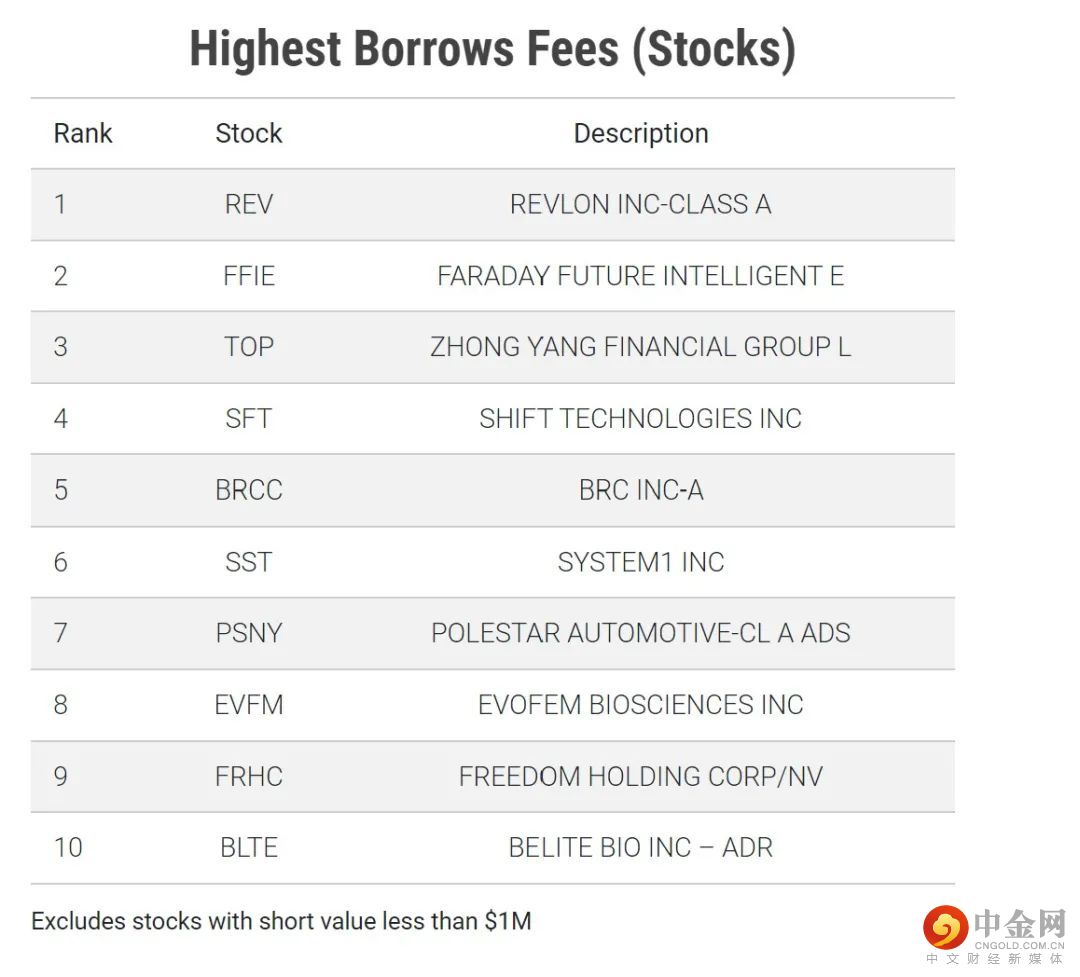Click the SST ticker symbol
Image resolution: width=1080 pixels, height=977 pixels.
click(249, 562)
